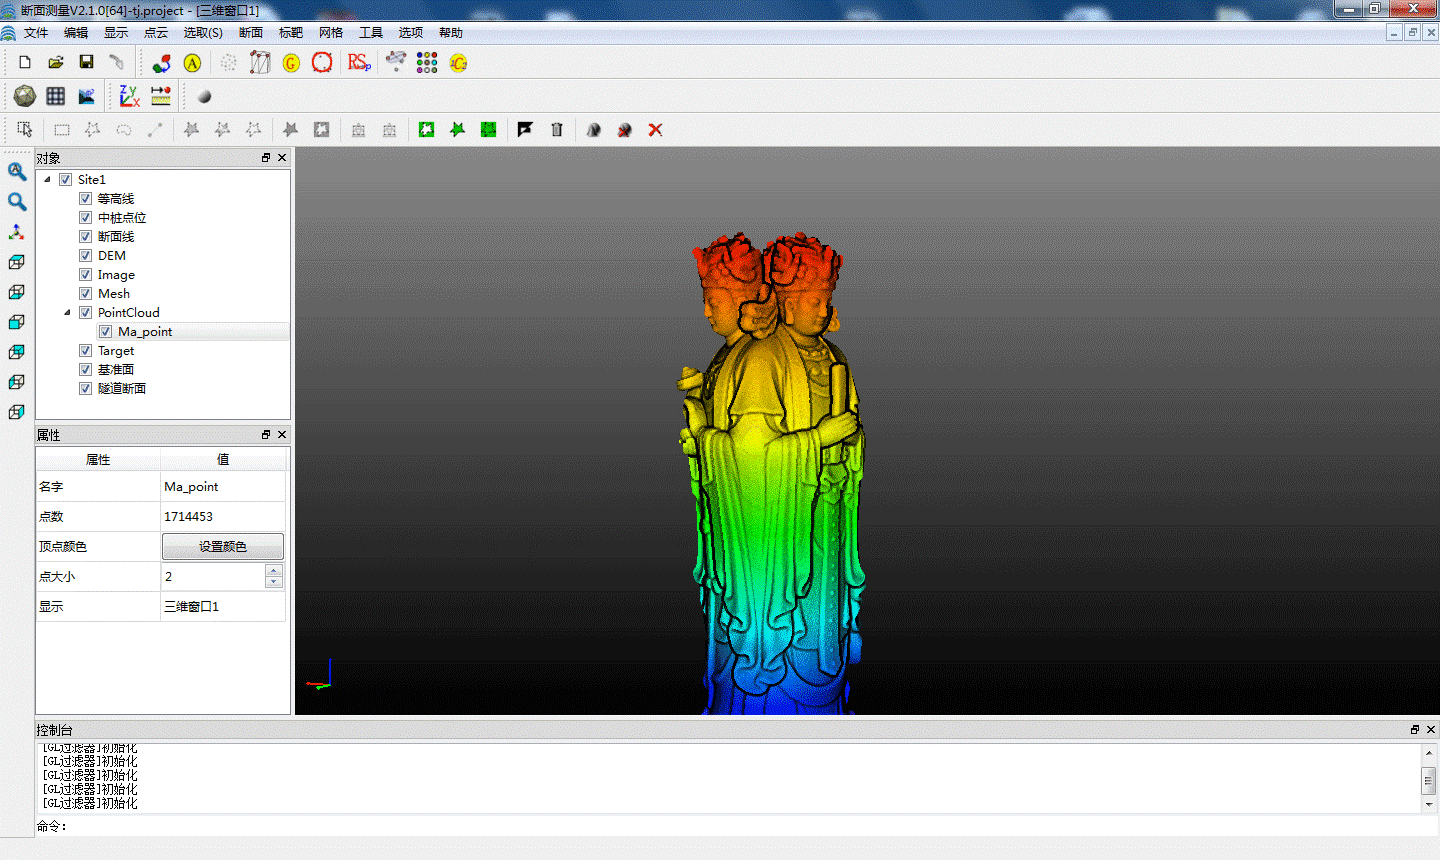Collapse the Site1 tree node

point(47,180)
